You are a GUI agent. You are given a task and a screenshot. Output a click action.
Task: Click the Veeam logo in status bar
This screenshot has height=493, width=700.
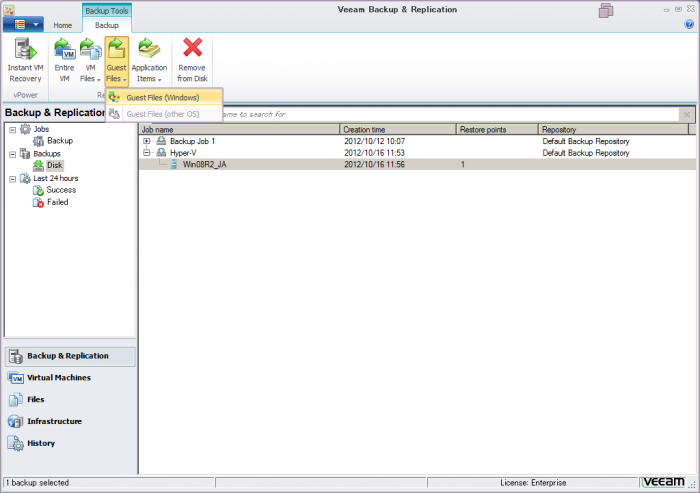pyautogui.click(x=664, y=482)
